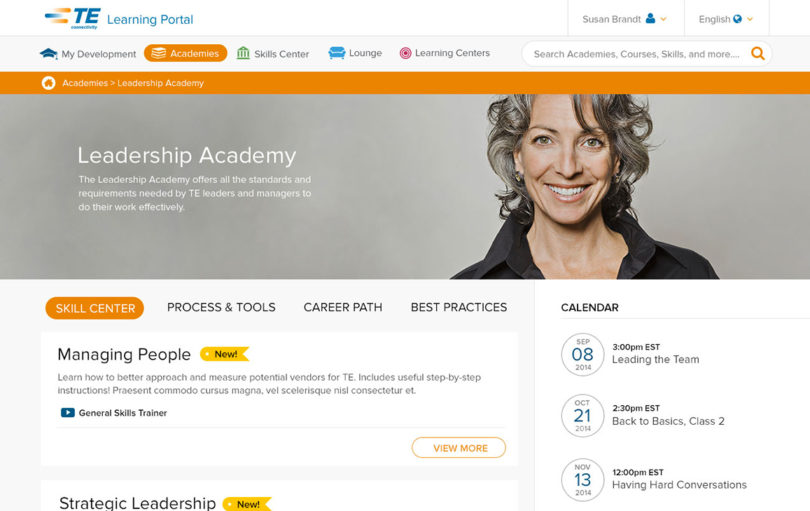Open the Best Practices tab
Image resolution: width=810 pixels, height=511 pixels.
pos(459,307)
